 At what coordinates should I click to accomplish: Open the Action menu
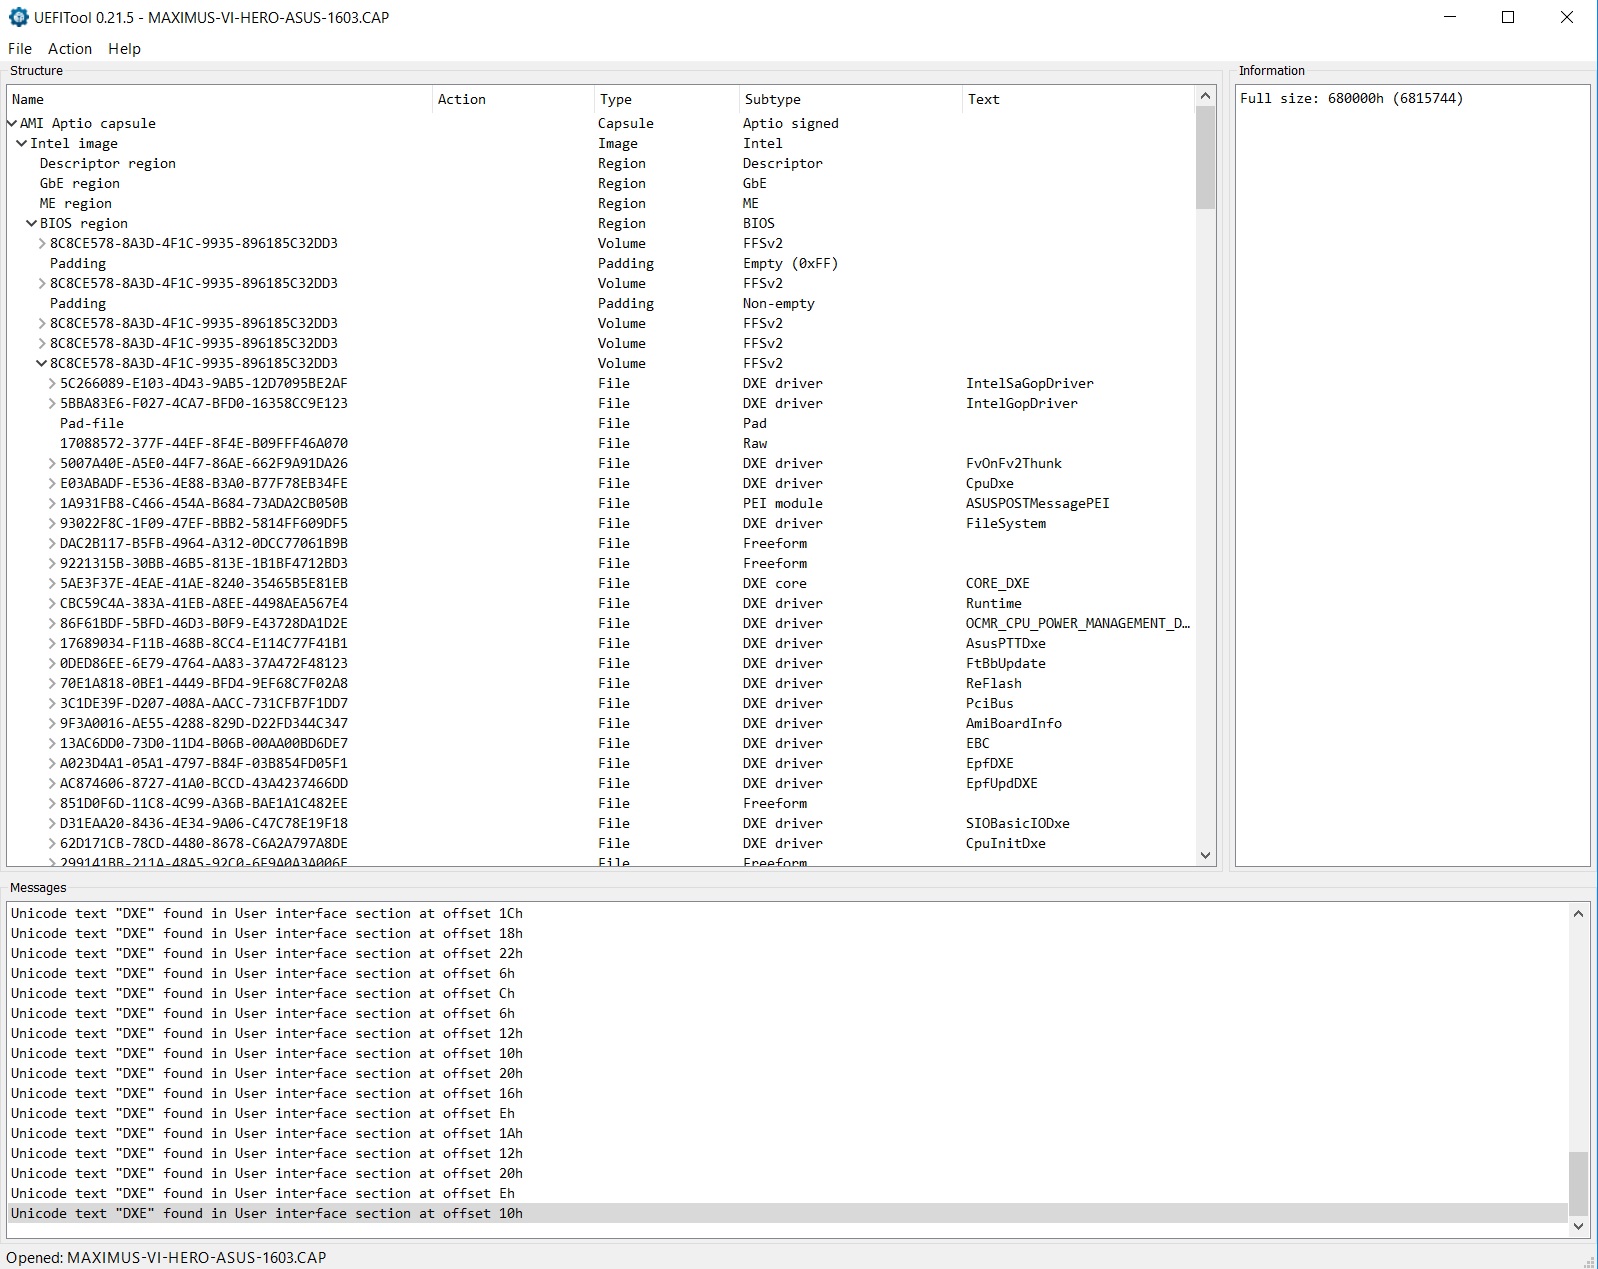(70, 48)
